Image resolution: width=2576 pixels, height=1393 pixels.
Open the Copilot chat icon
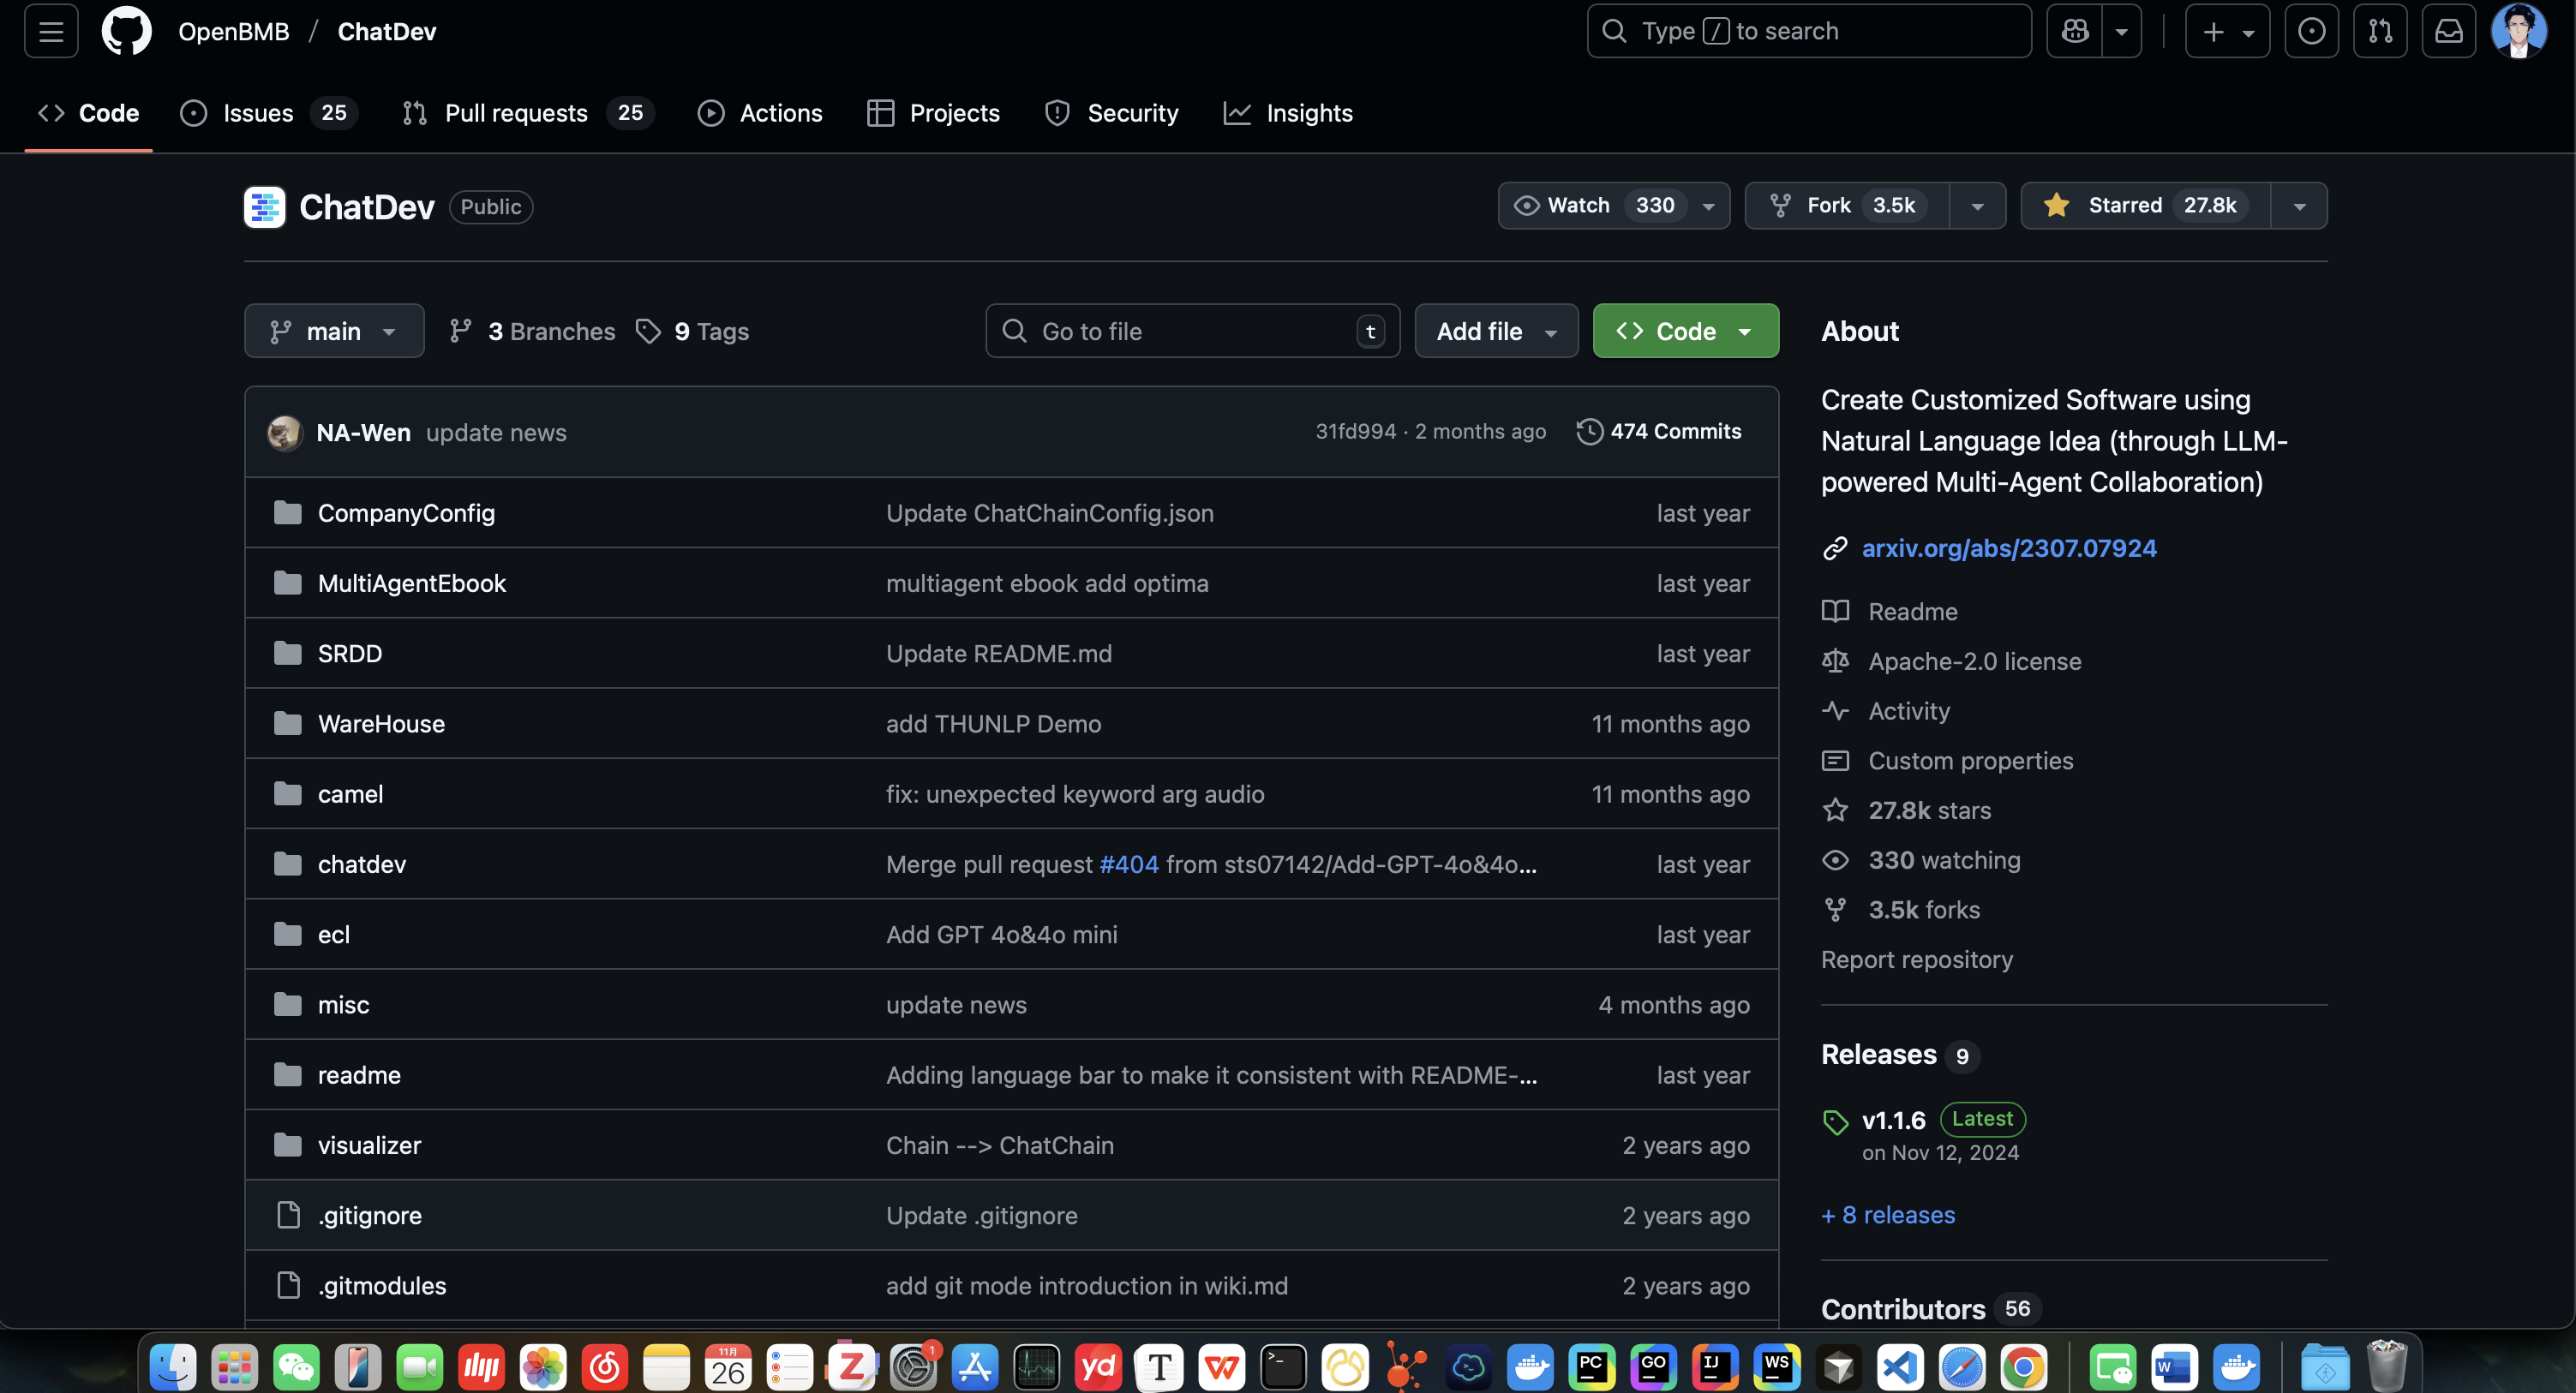pos(2075,31)
